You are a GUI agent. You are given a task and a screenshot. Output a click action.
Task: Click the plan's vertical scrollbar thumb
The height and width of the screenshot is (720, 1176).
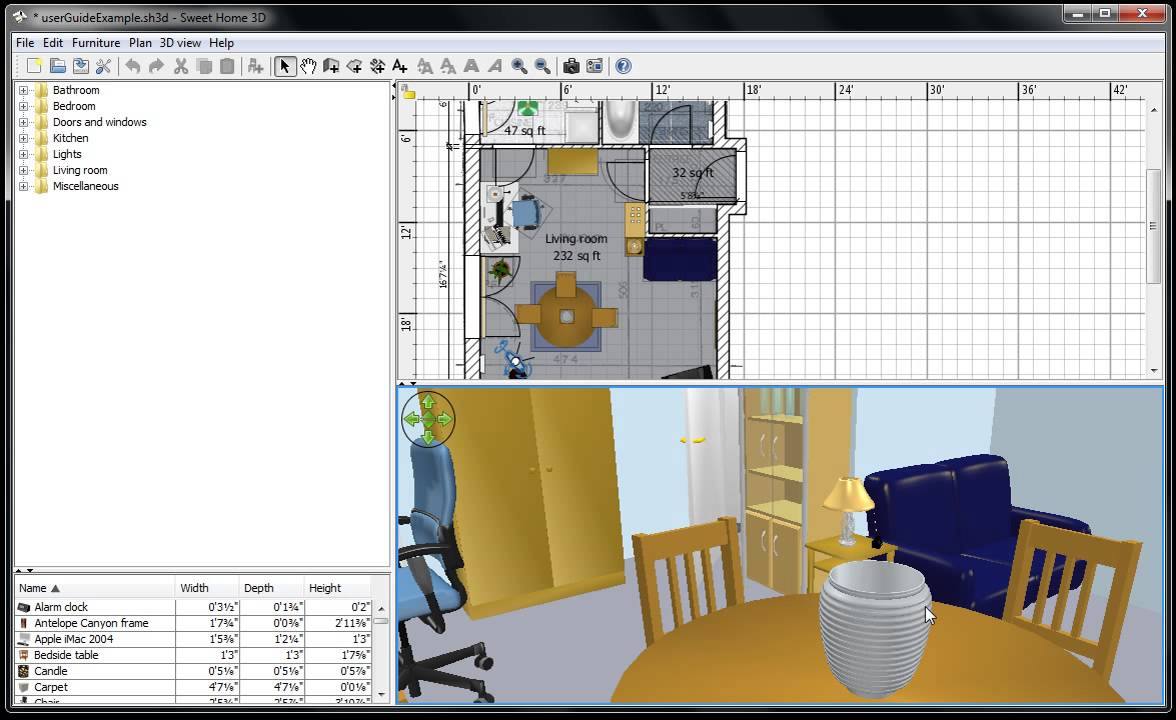pyautogui.click(x=1154, y=226)
